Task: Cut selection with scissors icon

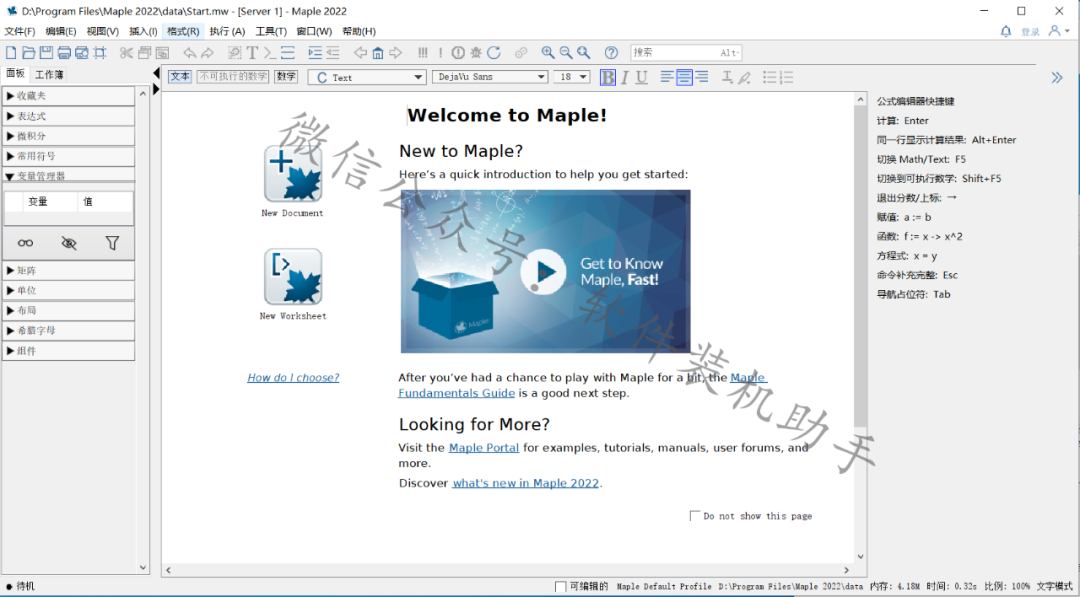Action: [126, 52]
